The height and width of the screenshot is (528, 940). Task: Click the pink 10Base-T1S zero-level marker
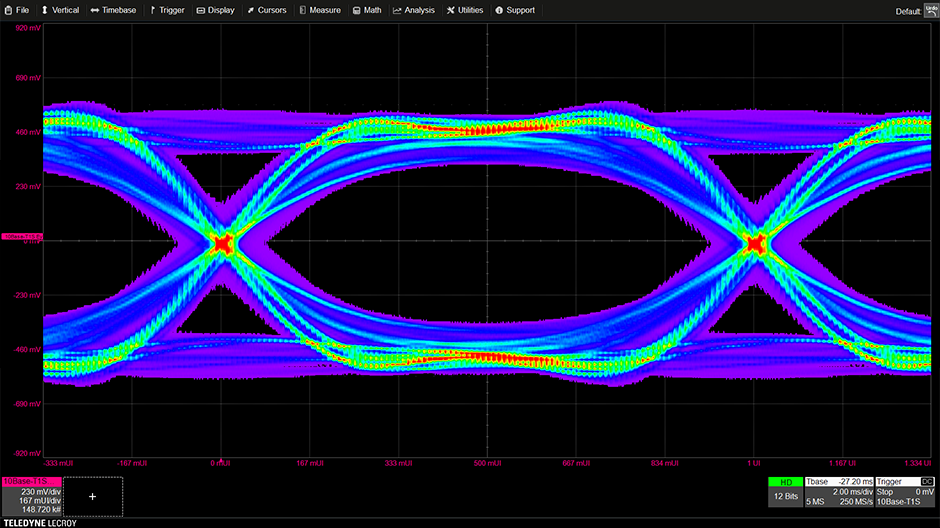tap(20, 237)
